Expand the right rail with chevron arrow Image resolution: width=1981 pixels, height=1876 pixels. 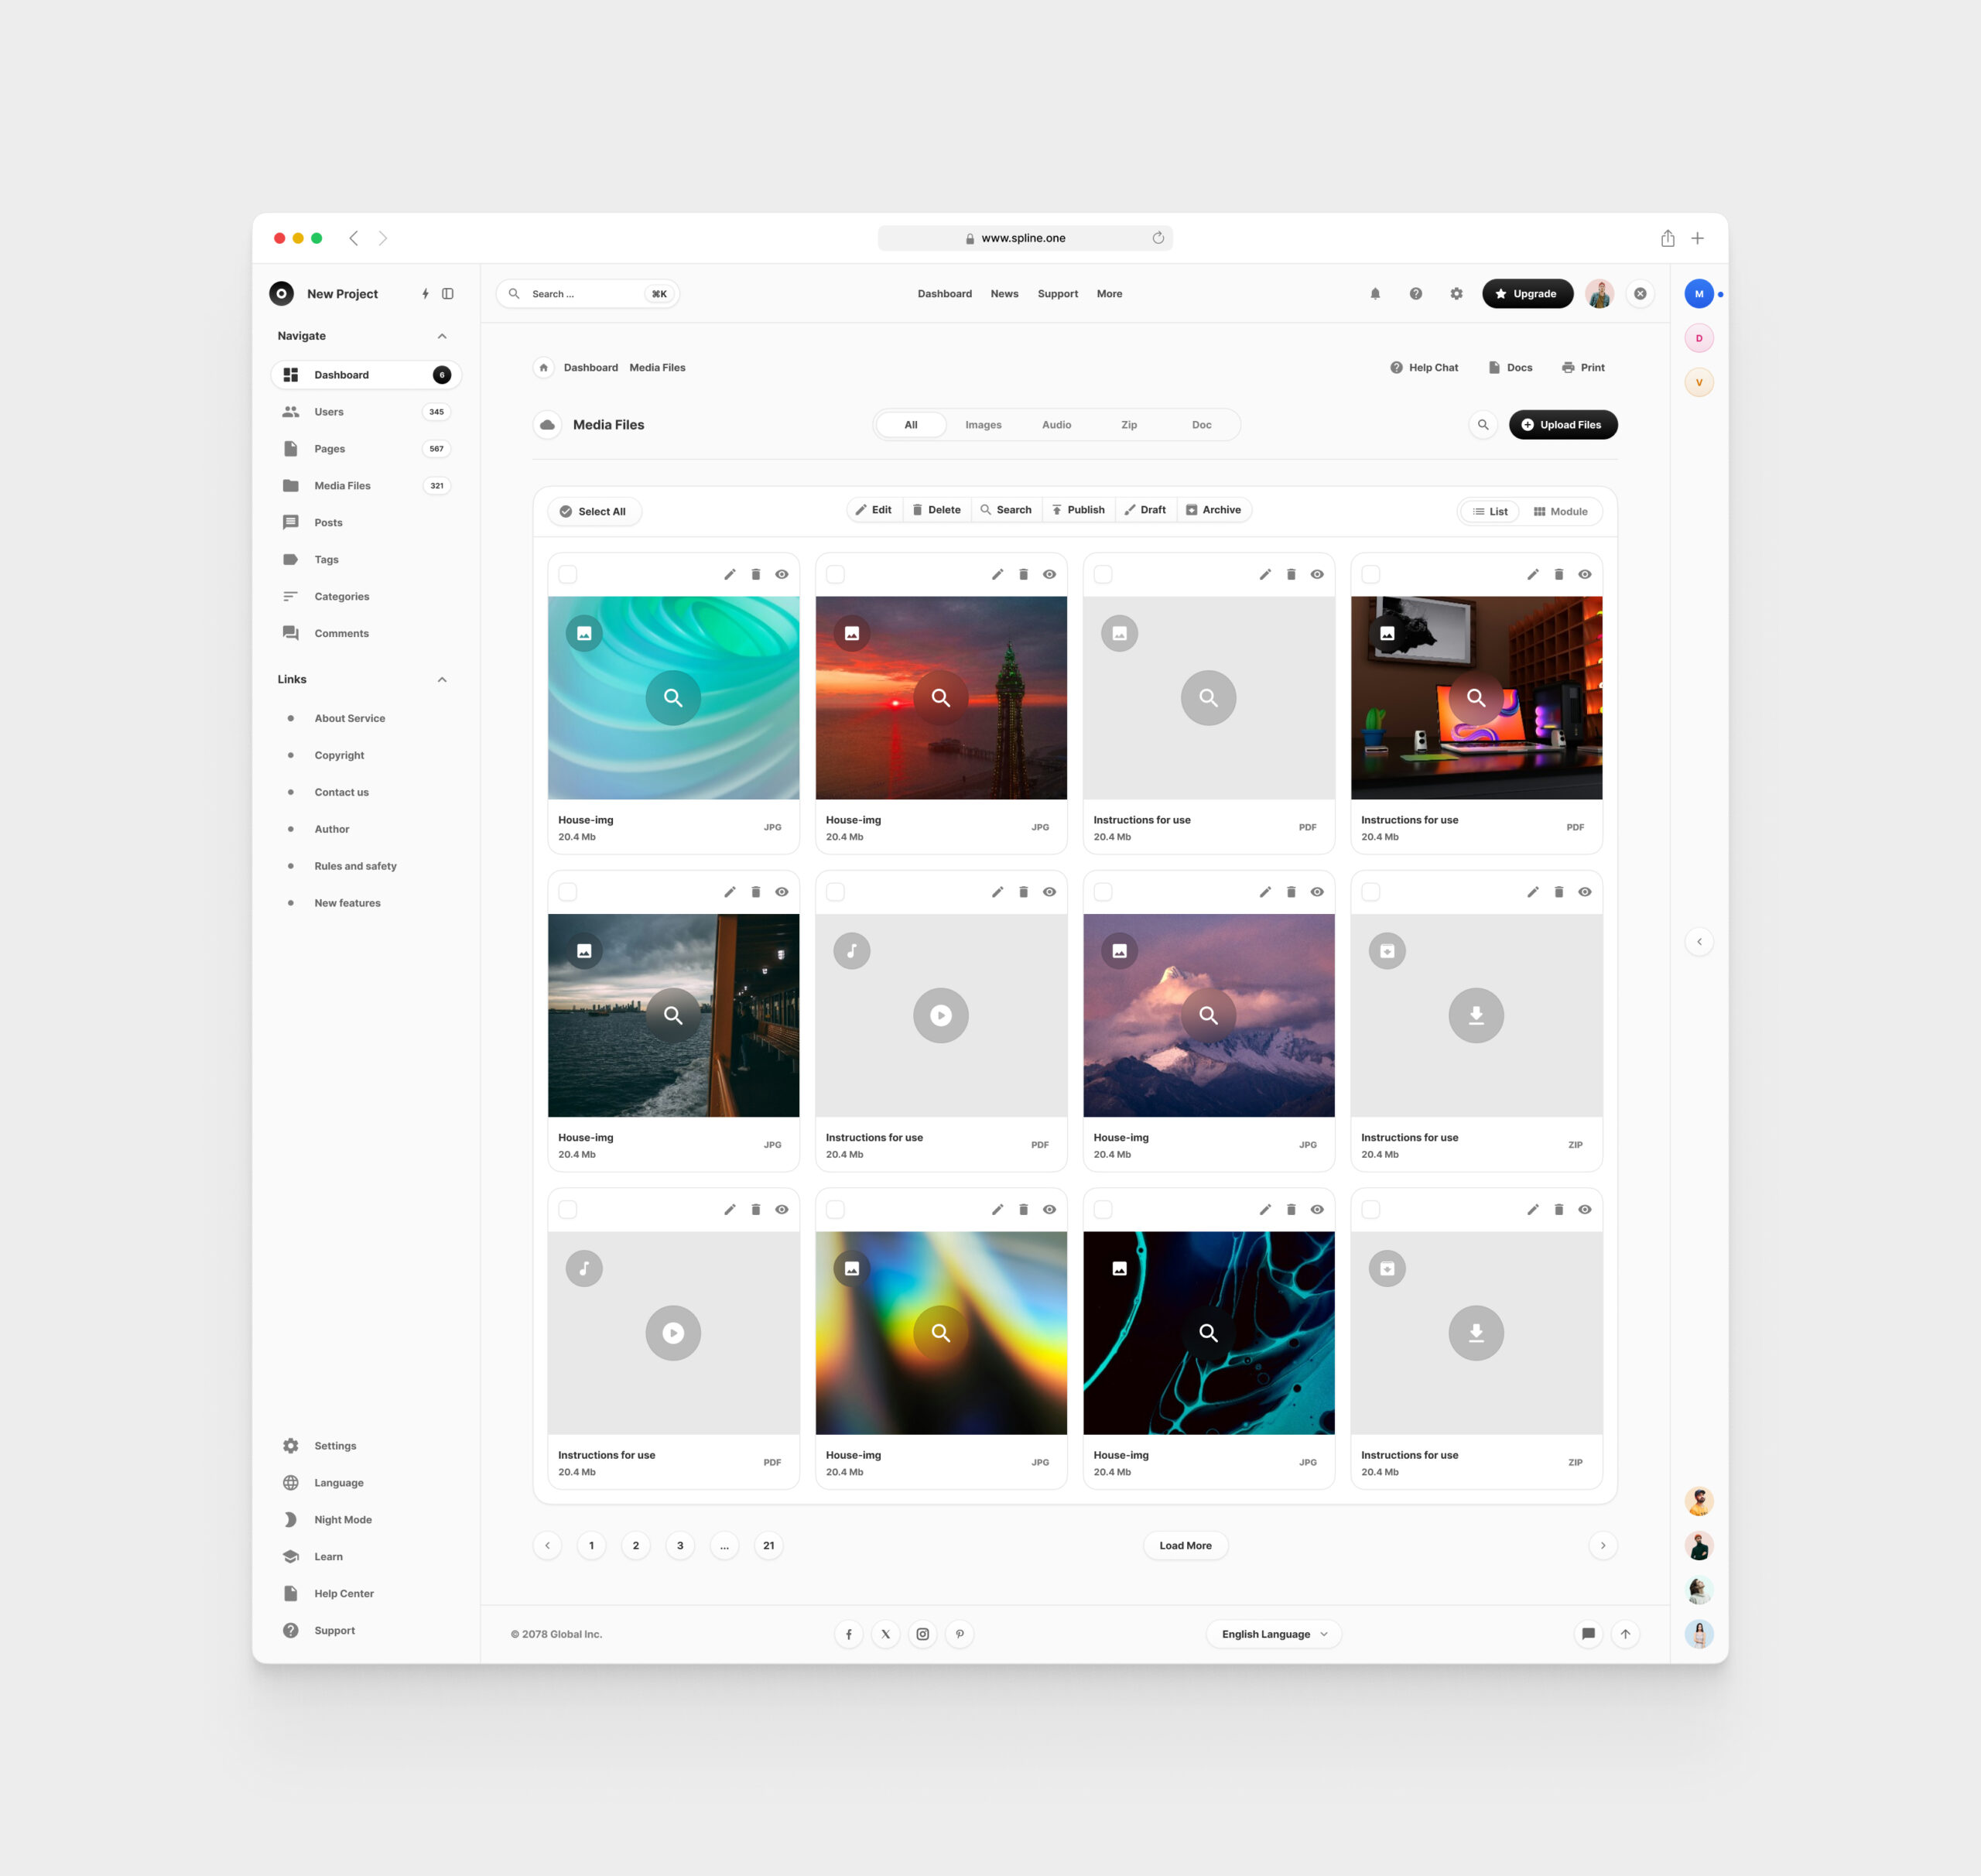tap(1699, 942)
